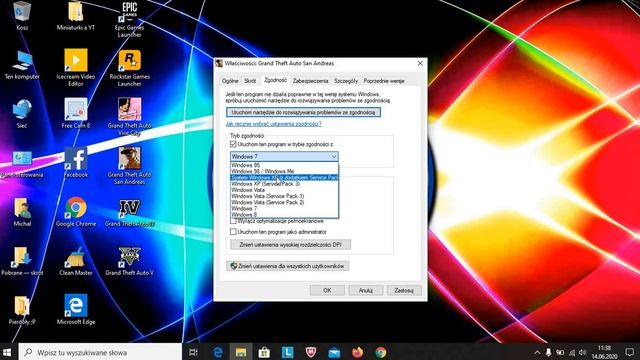Screen dimensions: 640x360
Task: Choose Windows 8 from the list
Action: pyautogui.click(x=284, y=215)
